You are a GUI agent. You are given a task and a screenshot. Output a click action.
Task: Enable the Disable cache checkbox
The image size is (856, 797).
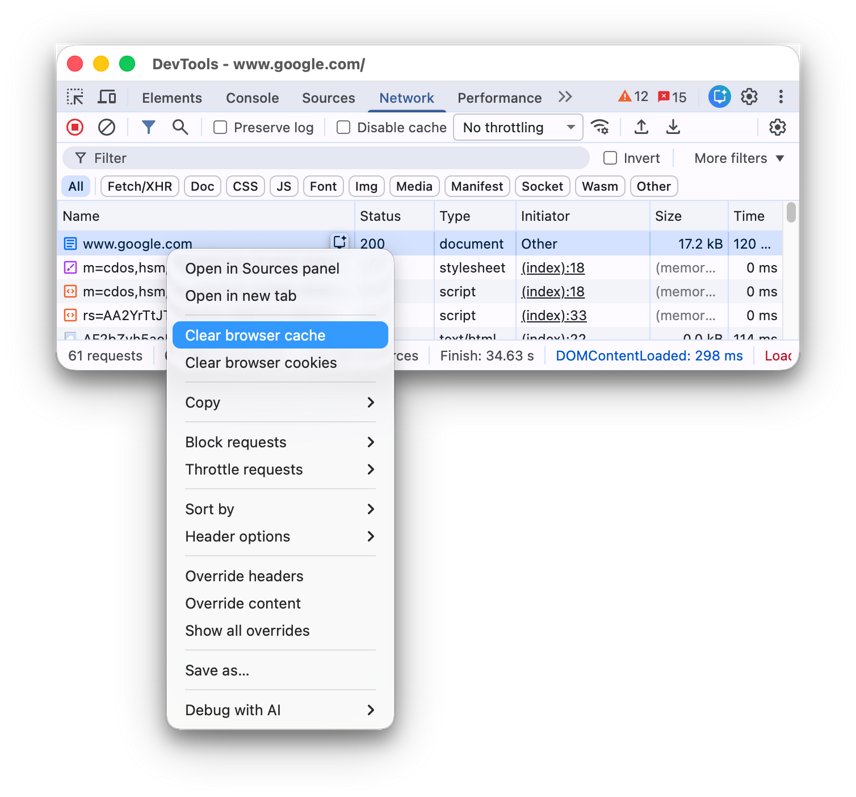(343, 127)
